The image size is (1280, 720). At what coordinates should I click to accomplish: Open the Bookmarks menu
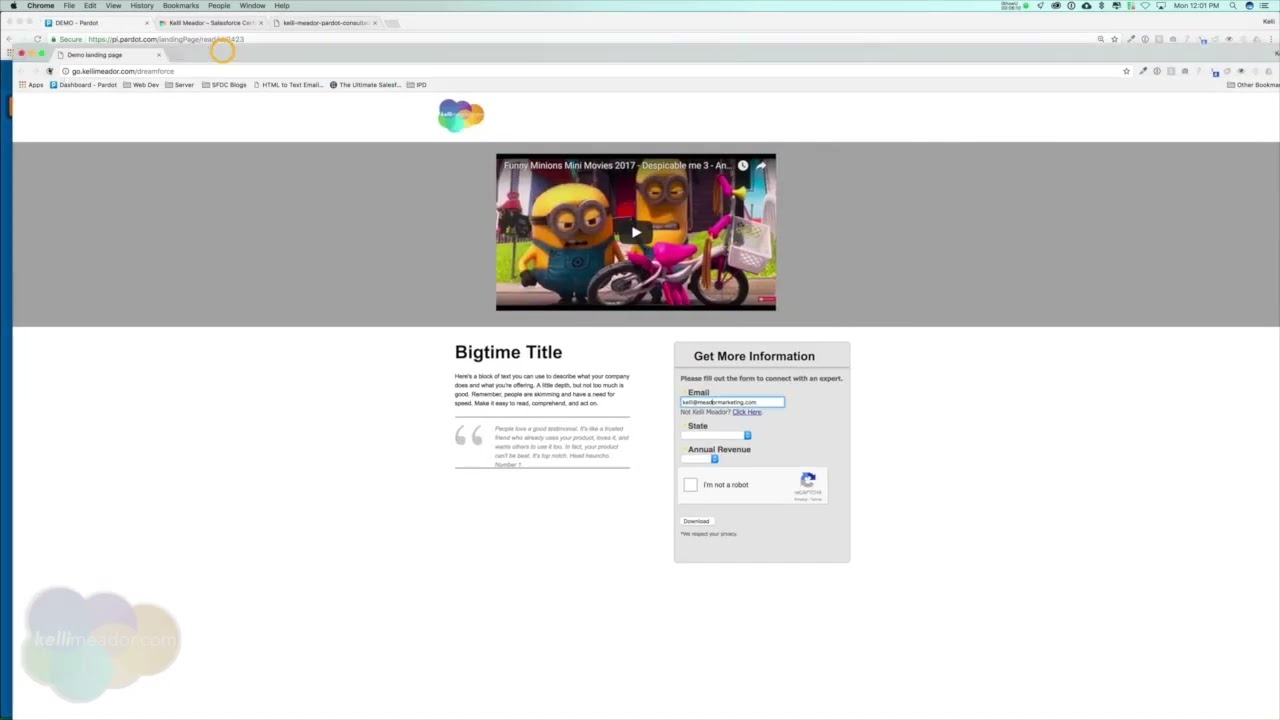pos(181,6)
